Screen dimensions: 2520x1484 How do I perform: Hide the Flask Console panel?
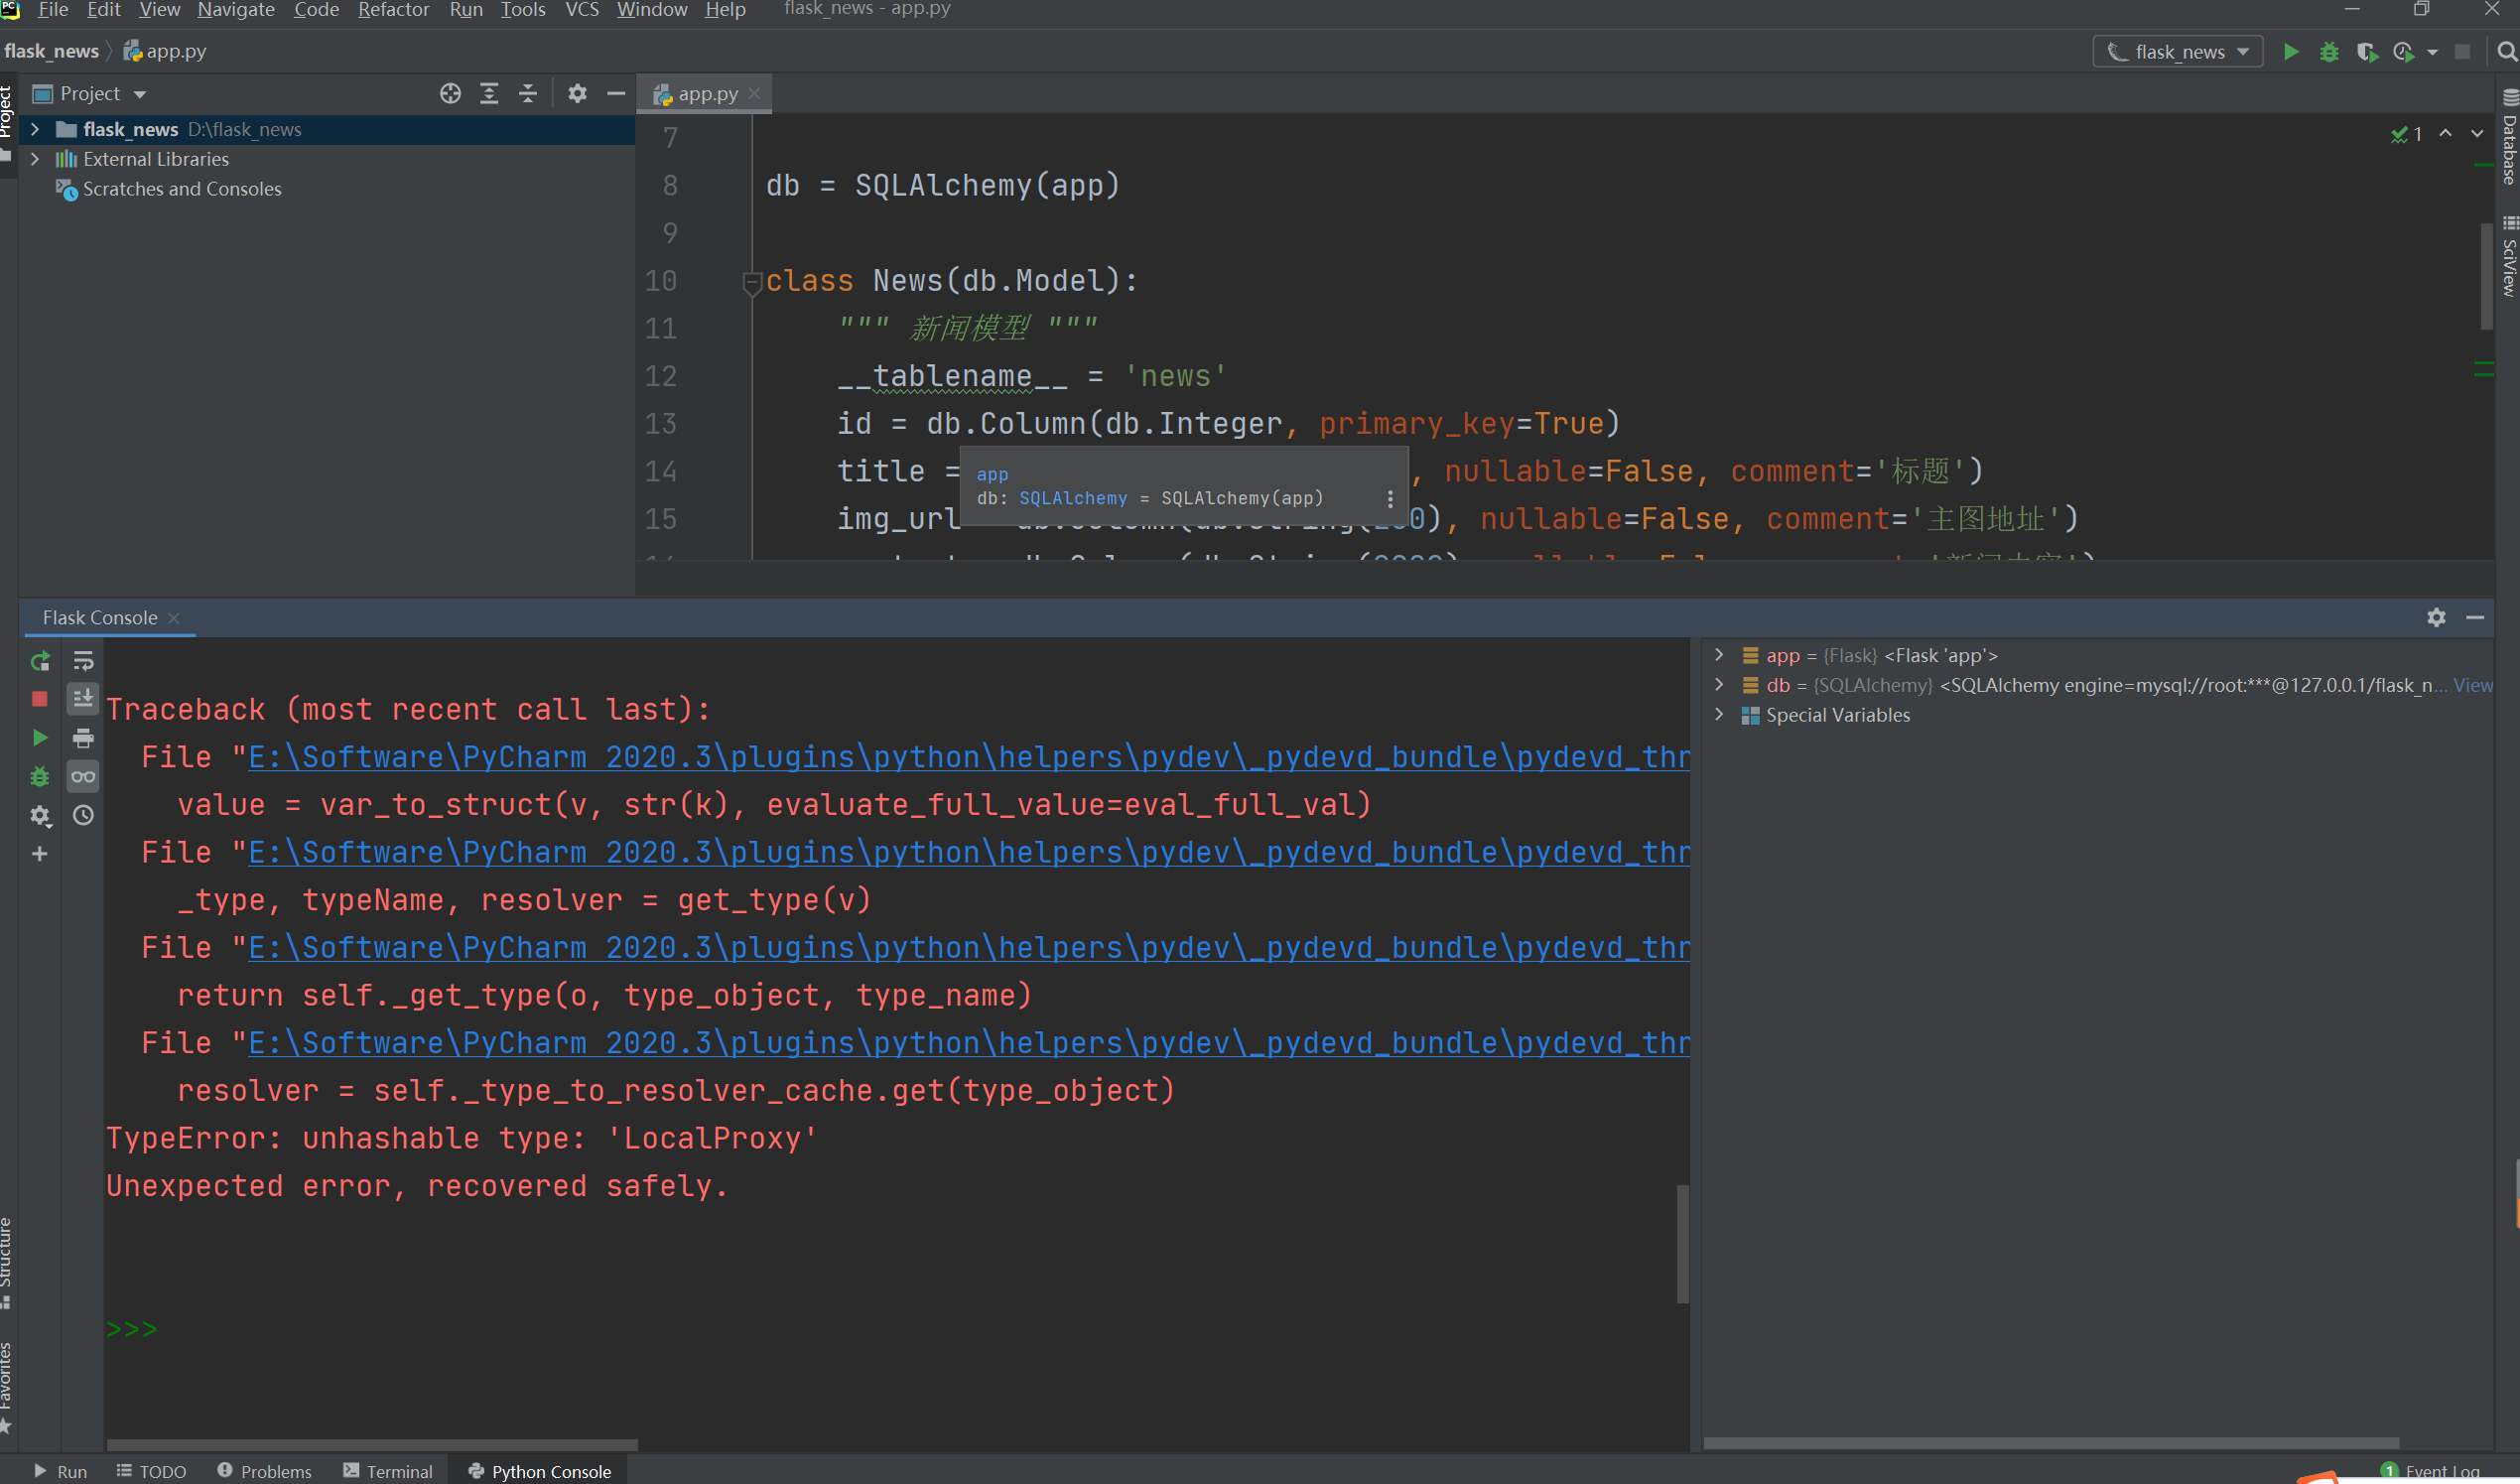(x=2475, y=617)
